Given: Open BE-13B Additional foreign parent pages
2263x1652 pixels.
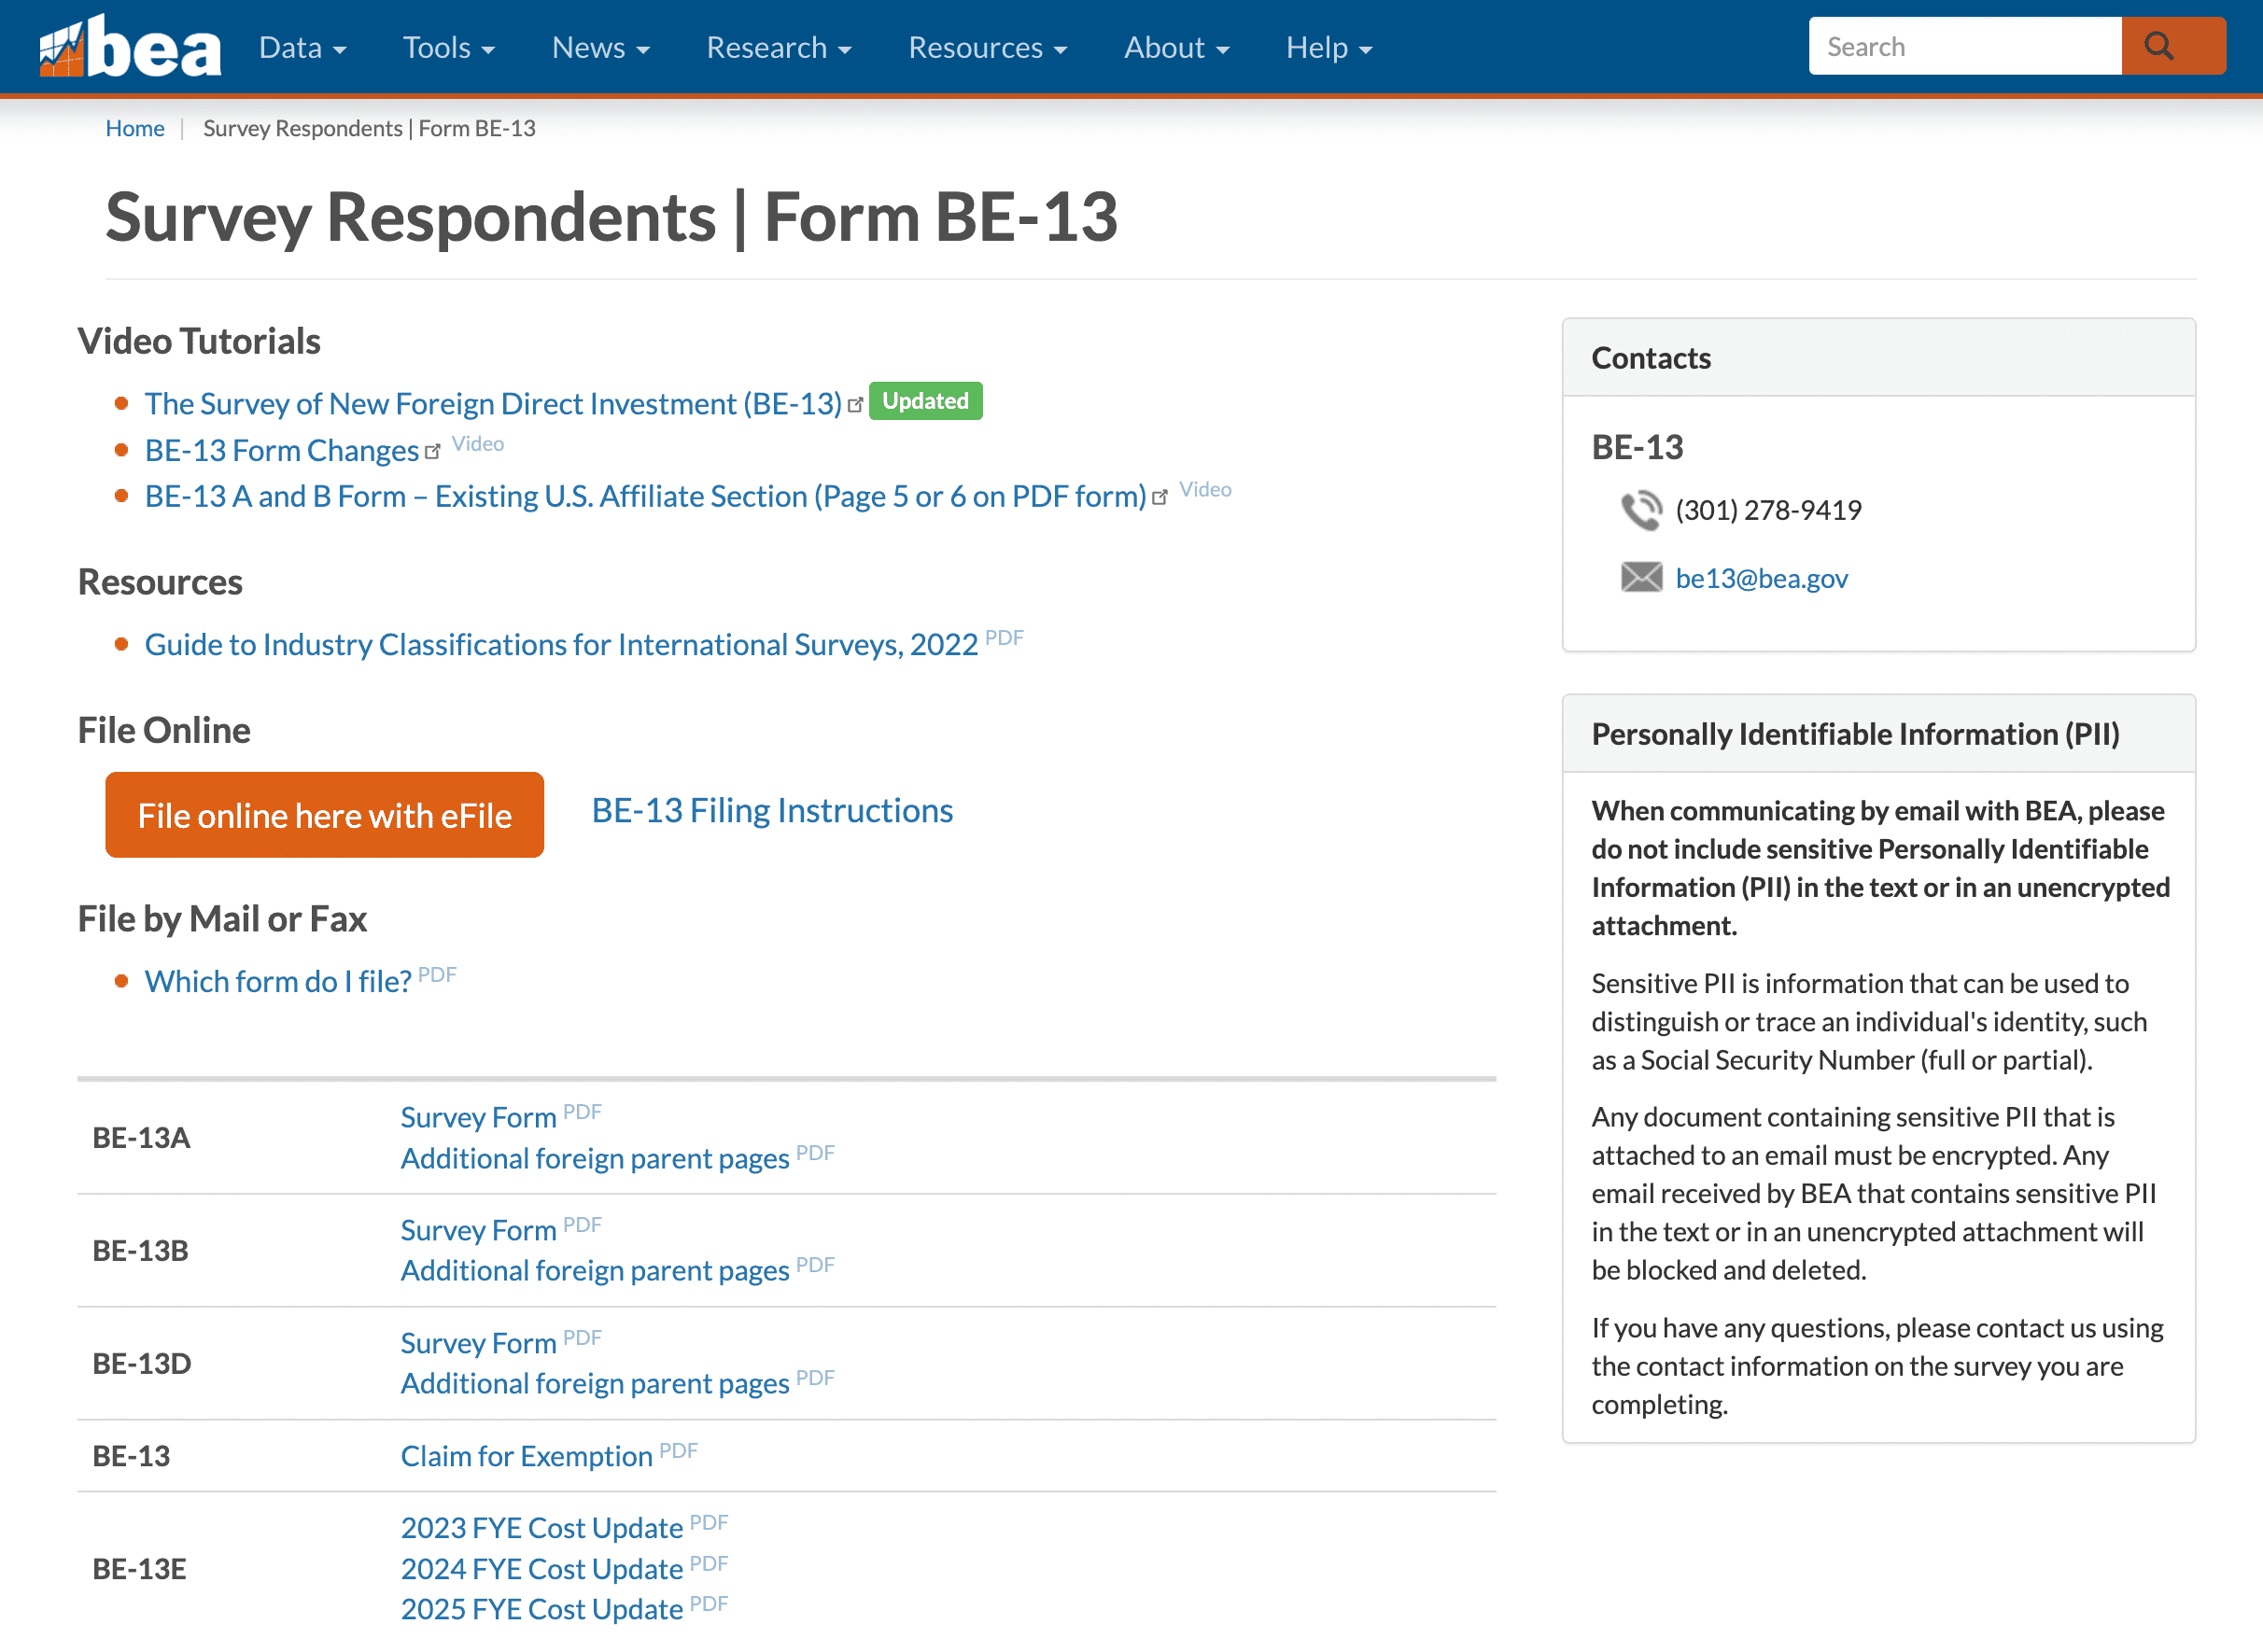Looking at the screenshot, I should tap(595, 1271).
